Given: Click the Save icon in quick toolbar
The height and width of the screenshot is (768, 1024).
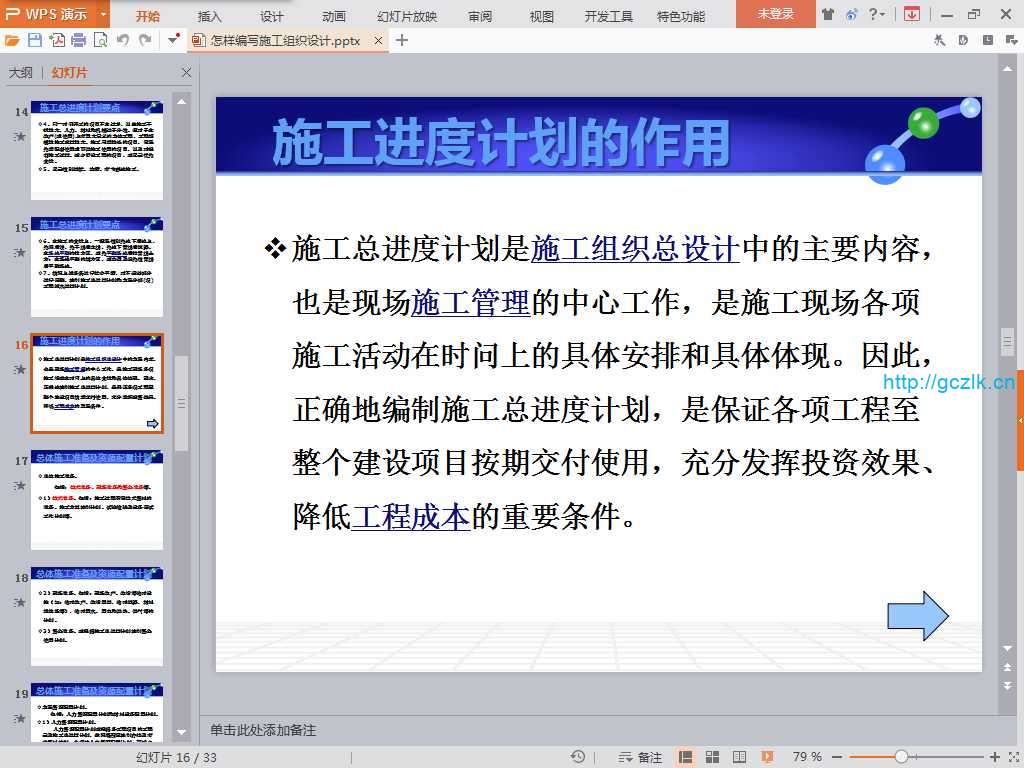Looking at the screenshot, I should 35,40.
